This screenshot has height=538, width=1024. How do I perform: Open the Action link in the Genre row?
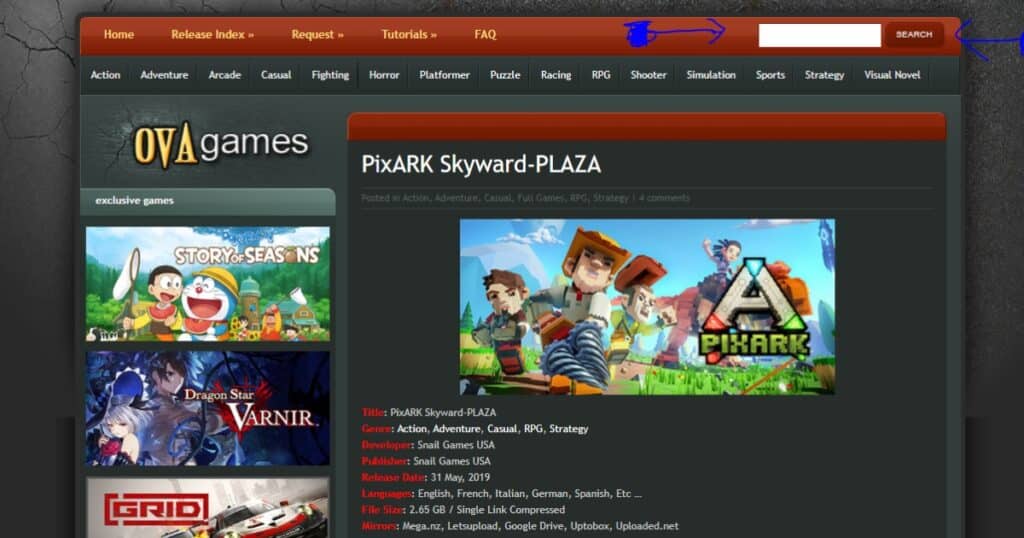411,429
